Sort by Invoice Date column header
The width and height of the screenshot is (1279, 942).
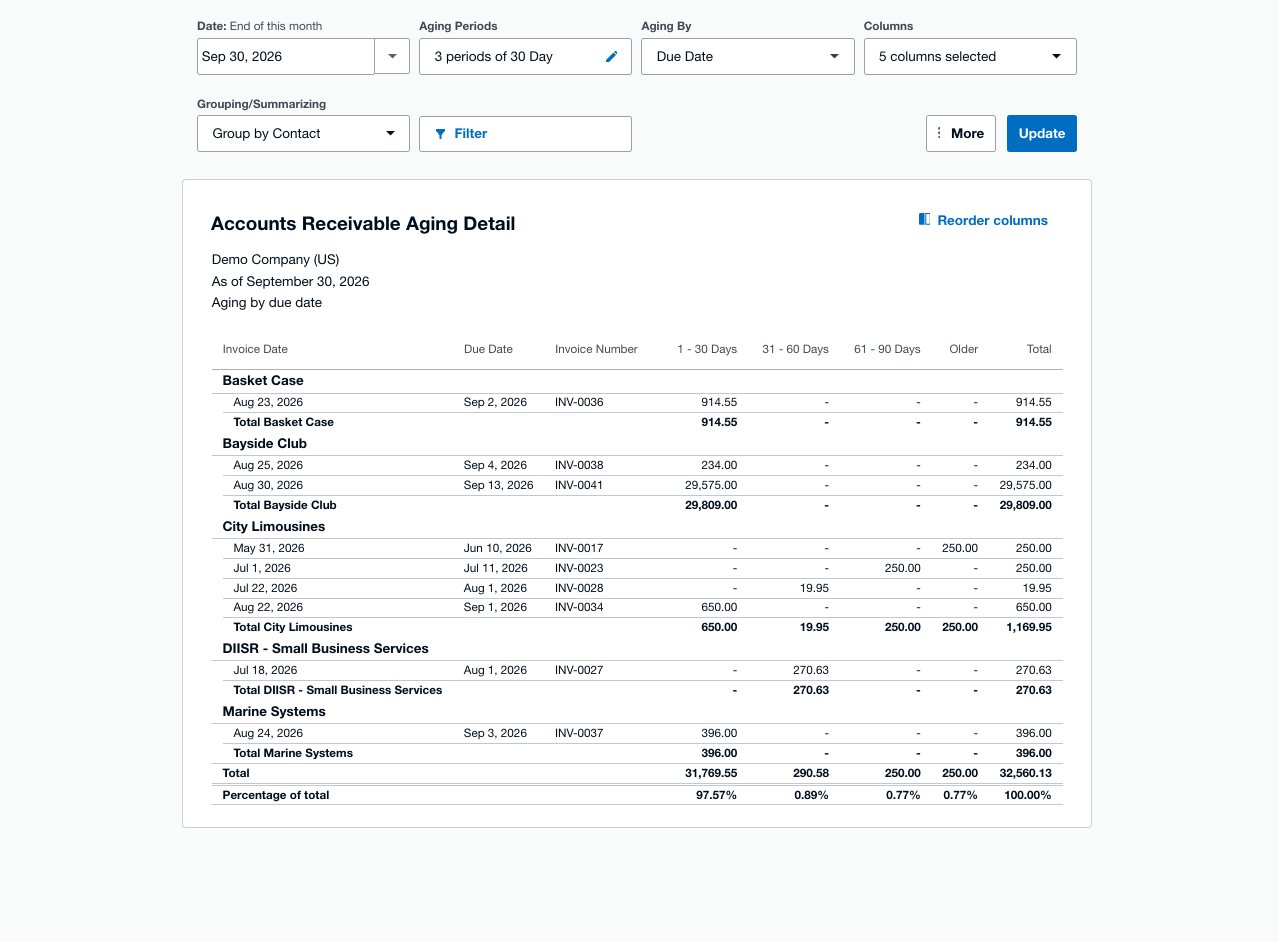point(255,349)
